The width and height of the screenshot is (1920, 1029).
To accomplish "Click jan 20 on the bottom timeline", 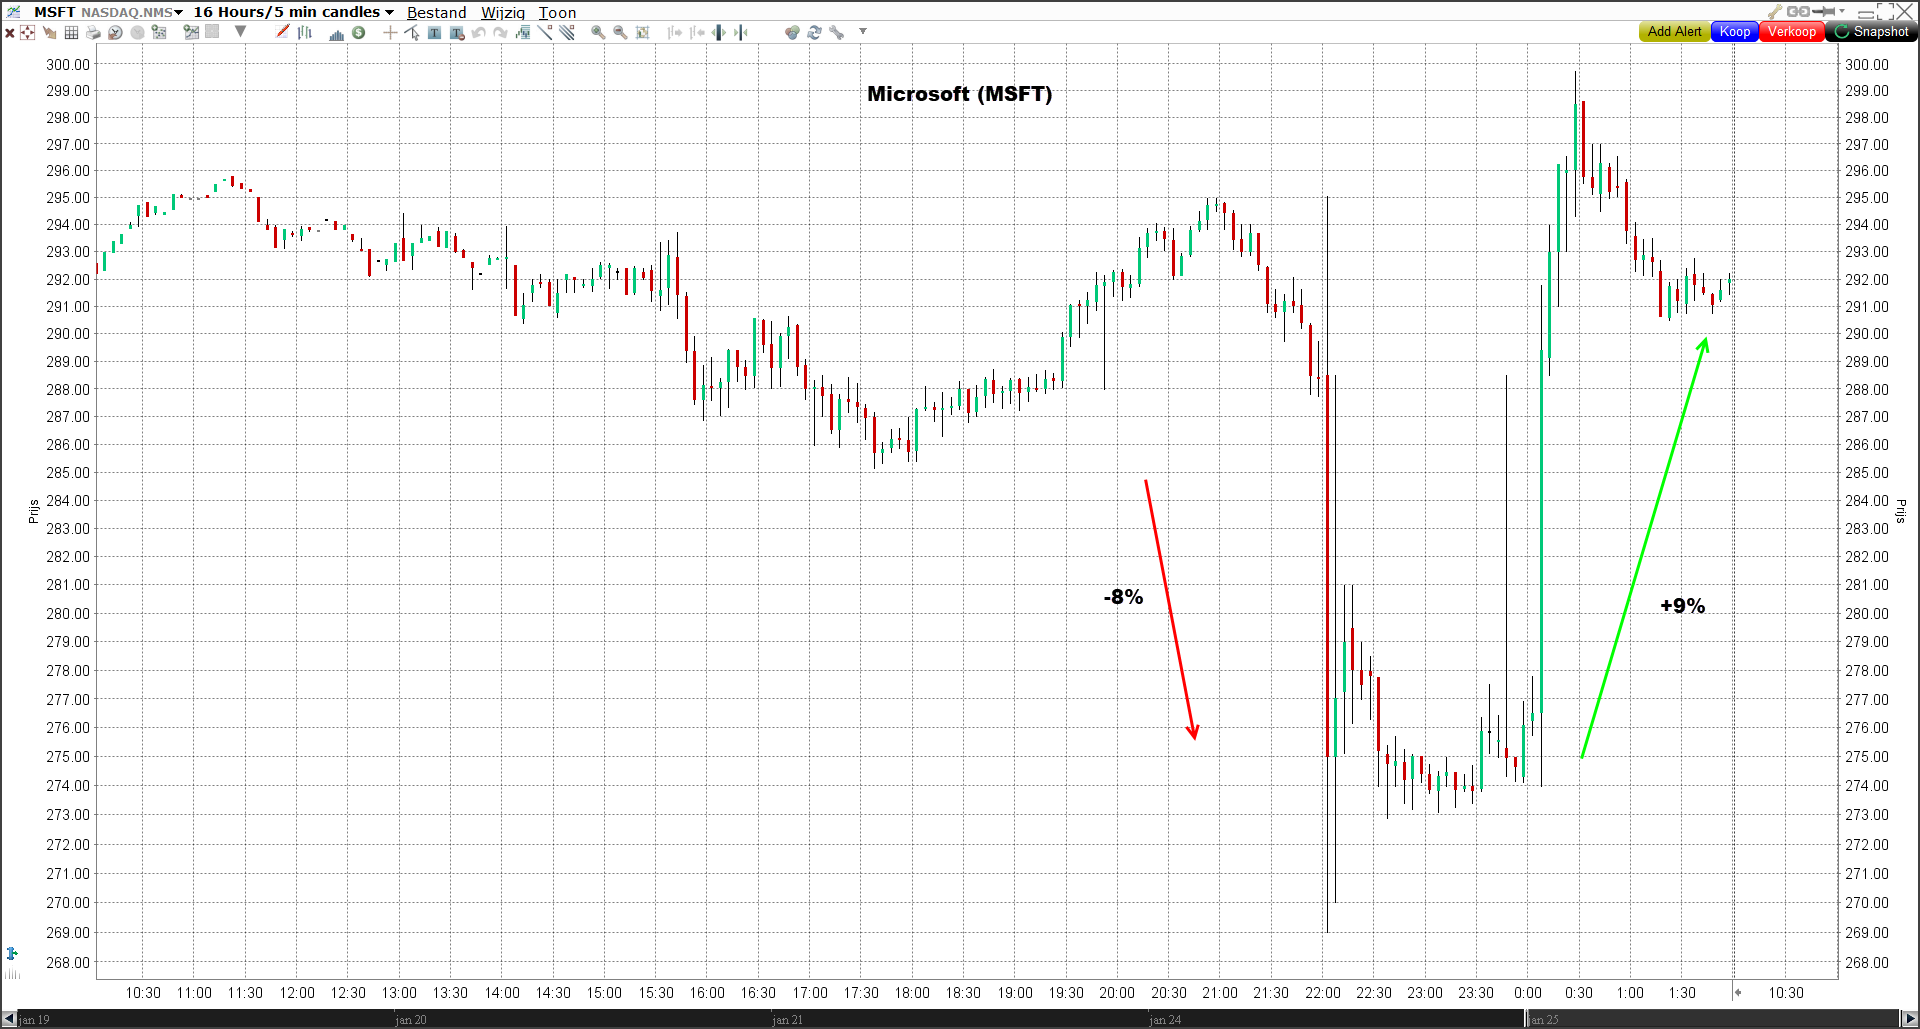I will [410, 1020].
